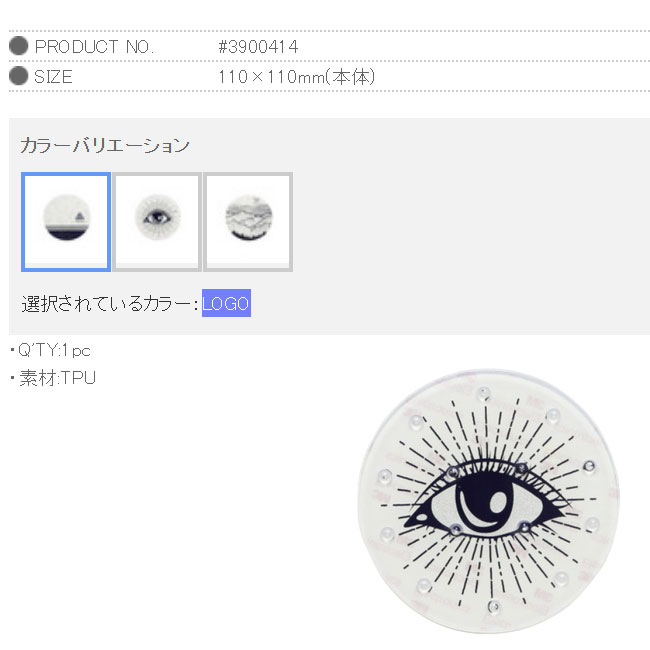Click the カラーバリエーション heading

pos(104,145)
